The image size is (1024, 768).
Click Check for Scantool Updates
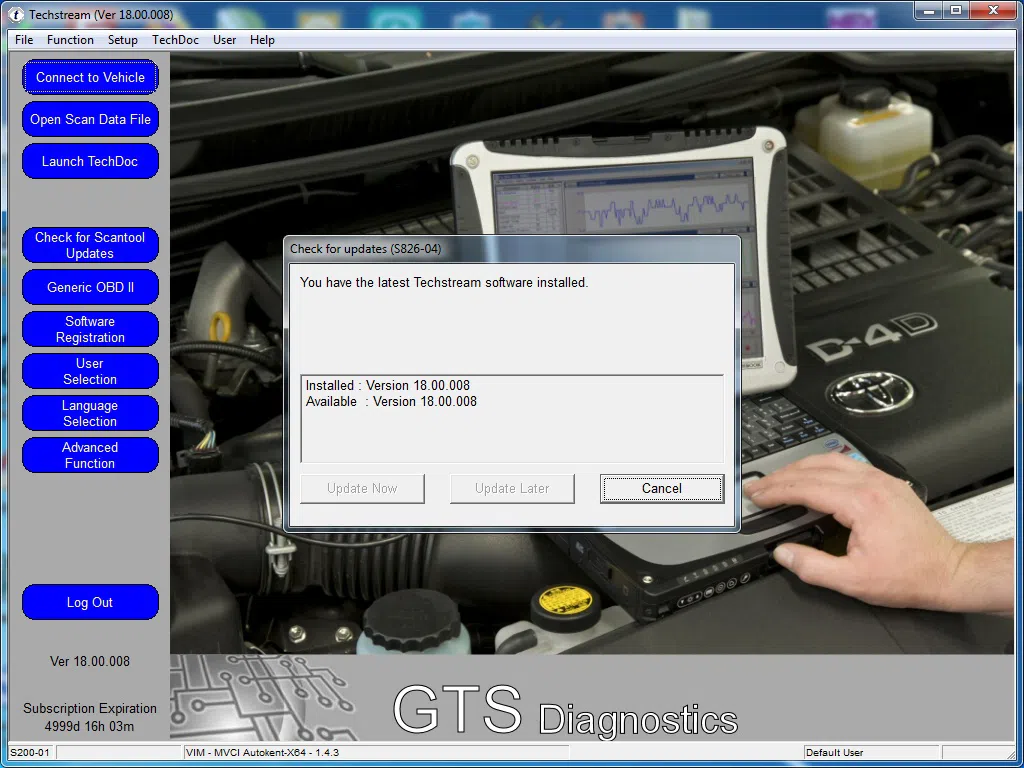pyautogui.click(x=90, y=245)
